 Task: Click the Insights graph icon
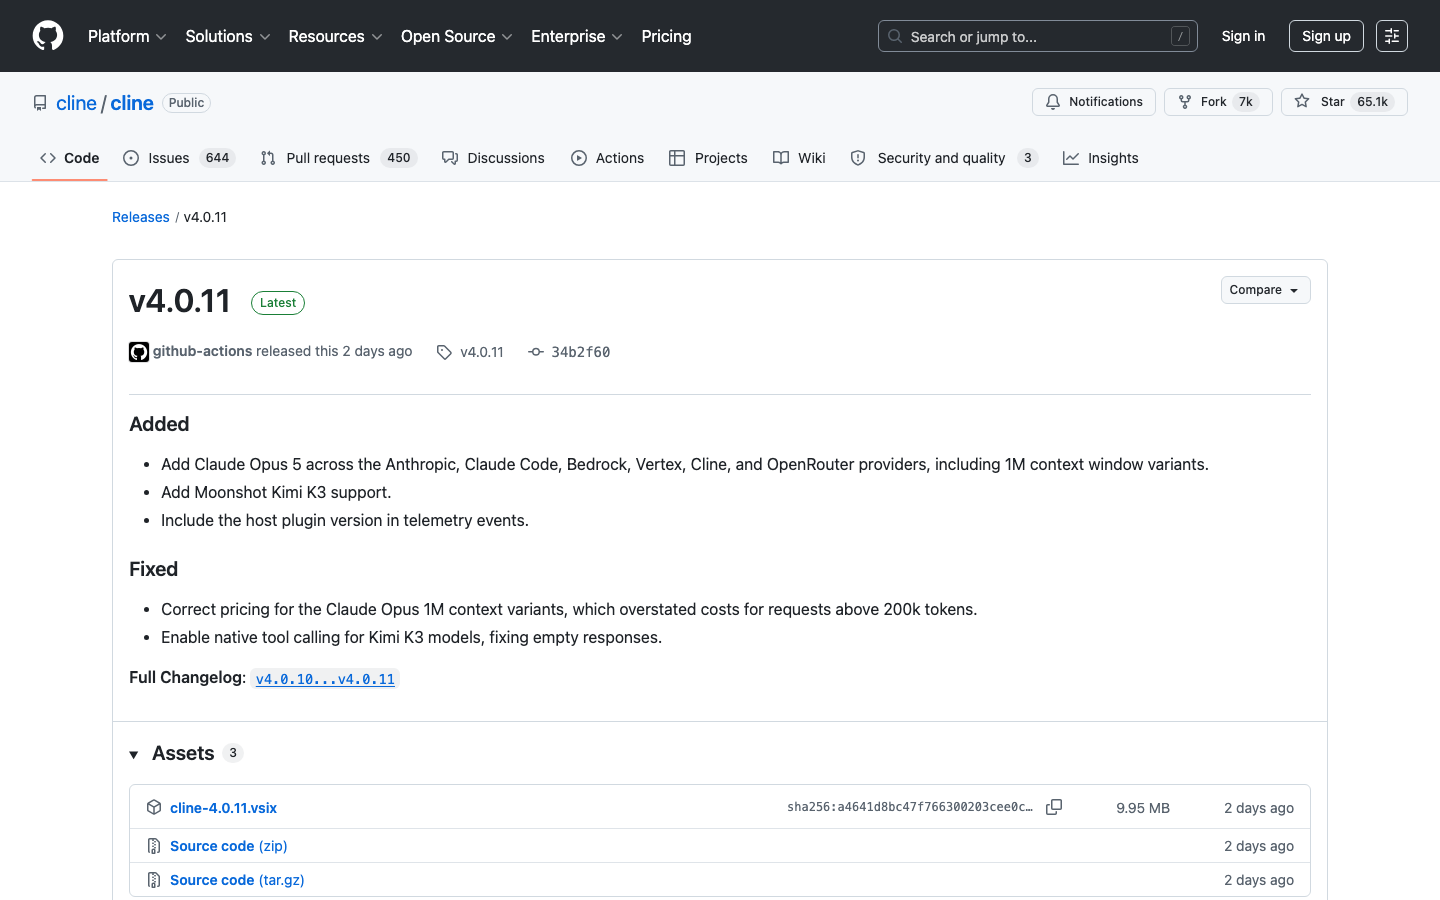click(1071, 158)
